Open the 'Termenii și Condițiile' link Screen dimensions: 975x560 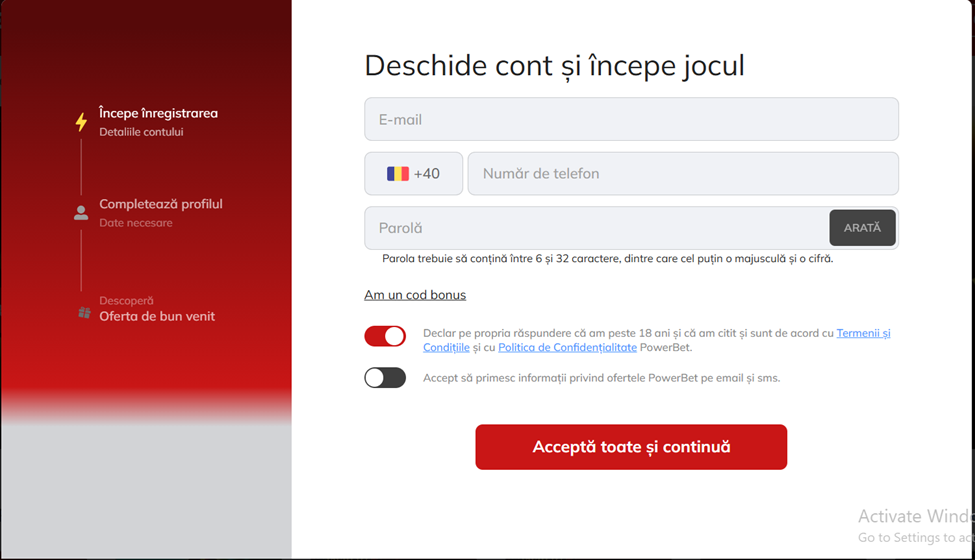(863, 333)
